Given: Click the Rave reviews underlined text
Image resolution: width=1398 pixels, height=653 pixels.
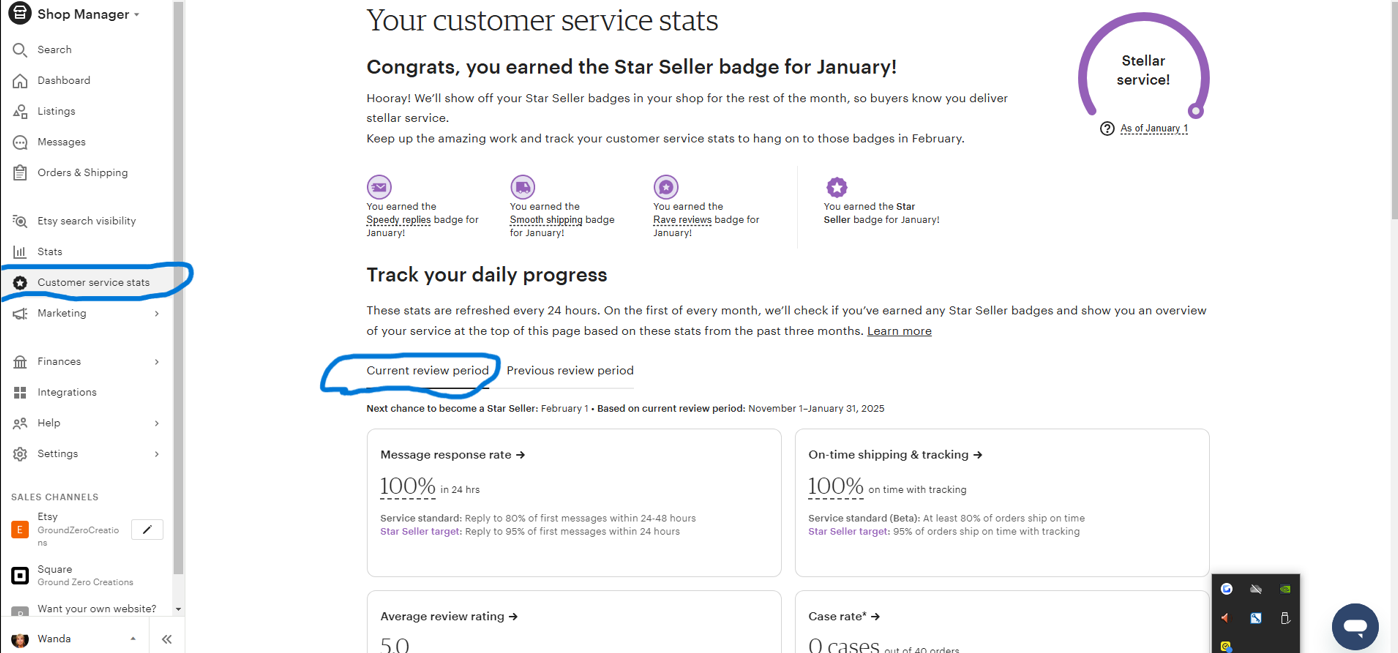Looking at the screenshot, I should (x=682, y=220).
